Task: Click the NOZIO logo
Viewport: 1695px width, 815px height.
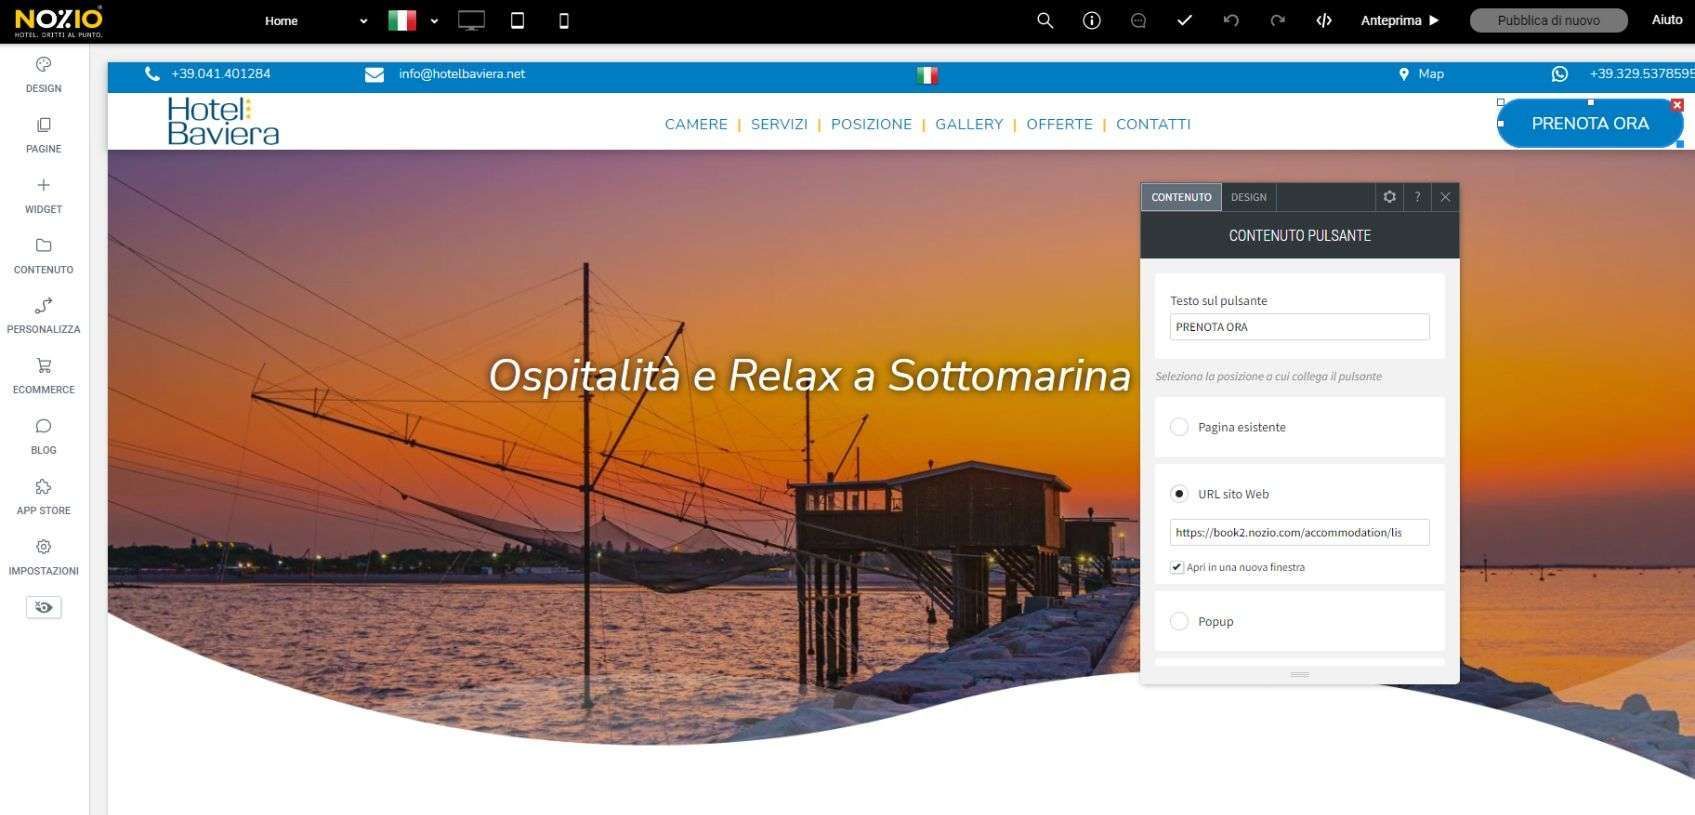Action: pos(58,21)
